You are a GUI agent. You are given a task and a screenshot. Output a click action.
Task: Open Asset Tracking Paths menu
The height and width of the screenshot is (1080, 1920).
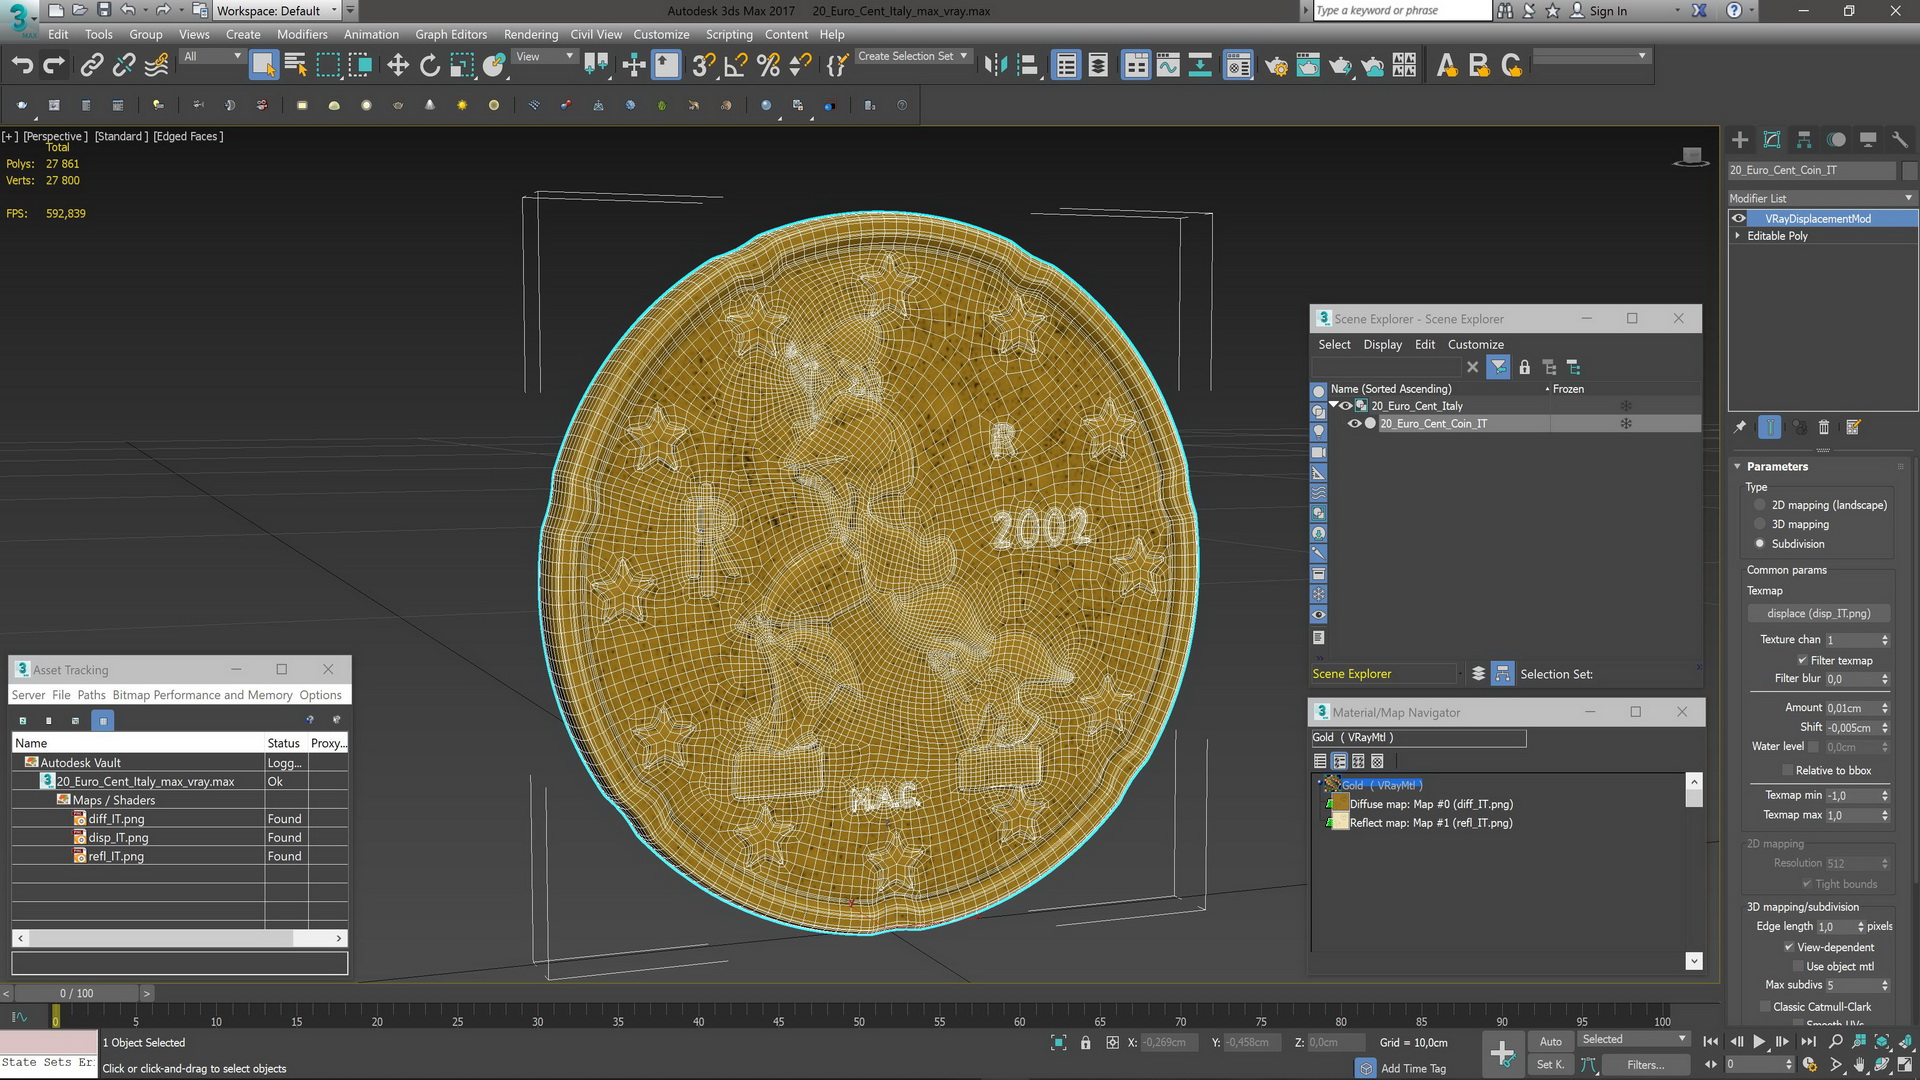pos(91,695)
